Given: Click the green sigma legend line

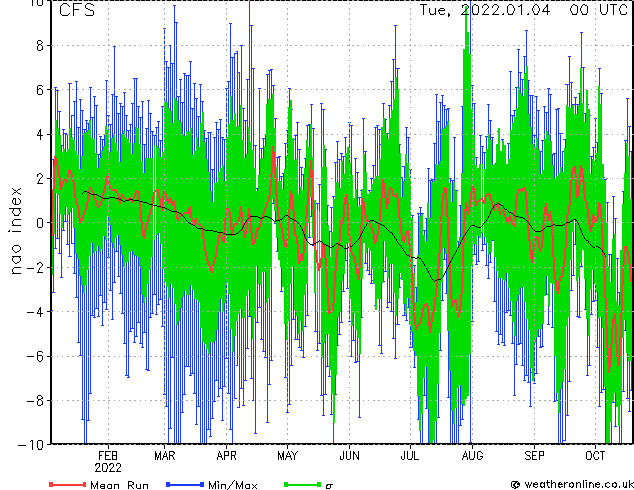Looking at the screenshot, I should pos(303,484).
